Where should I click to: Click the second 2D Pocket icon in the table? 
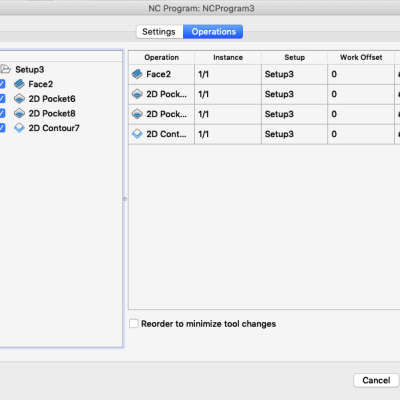point(137,114)
